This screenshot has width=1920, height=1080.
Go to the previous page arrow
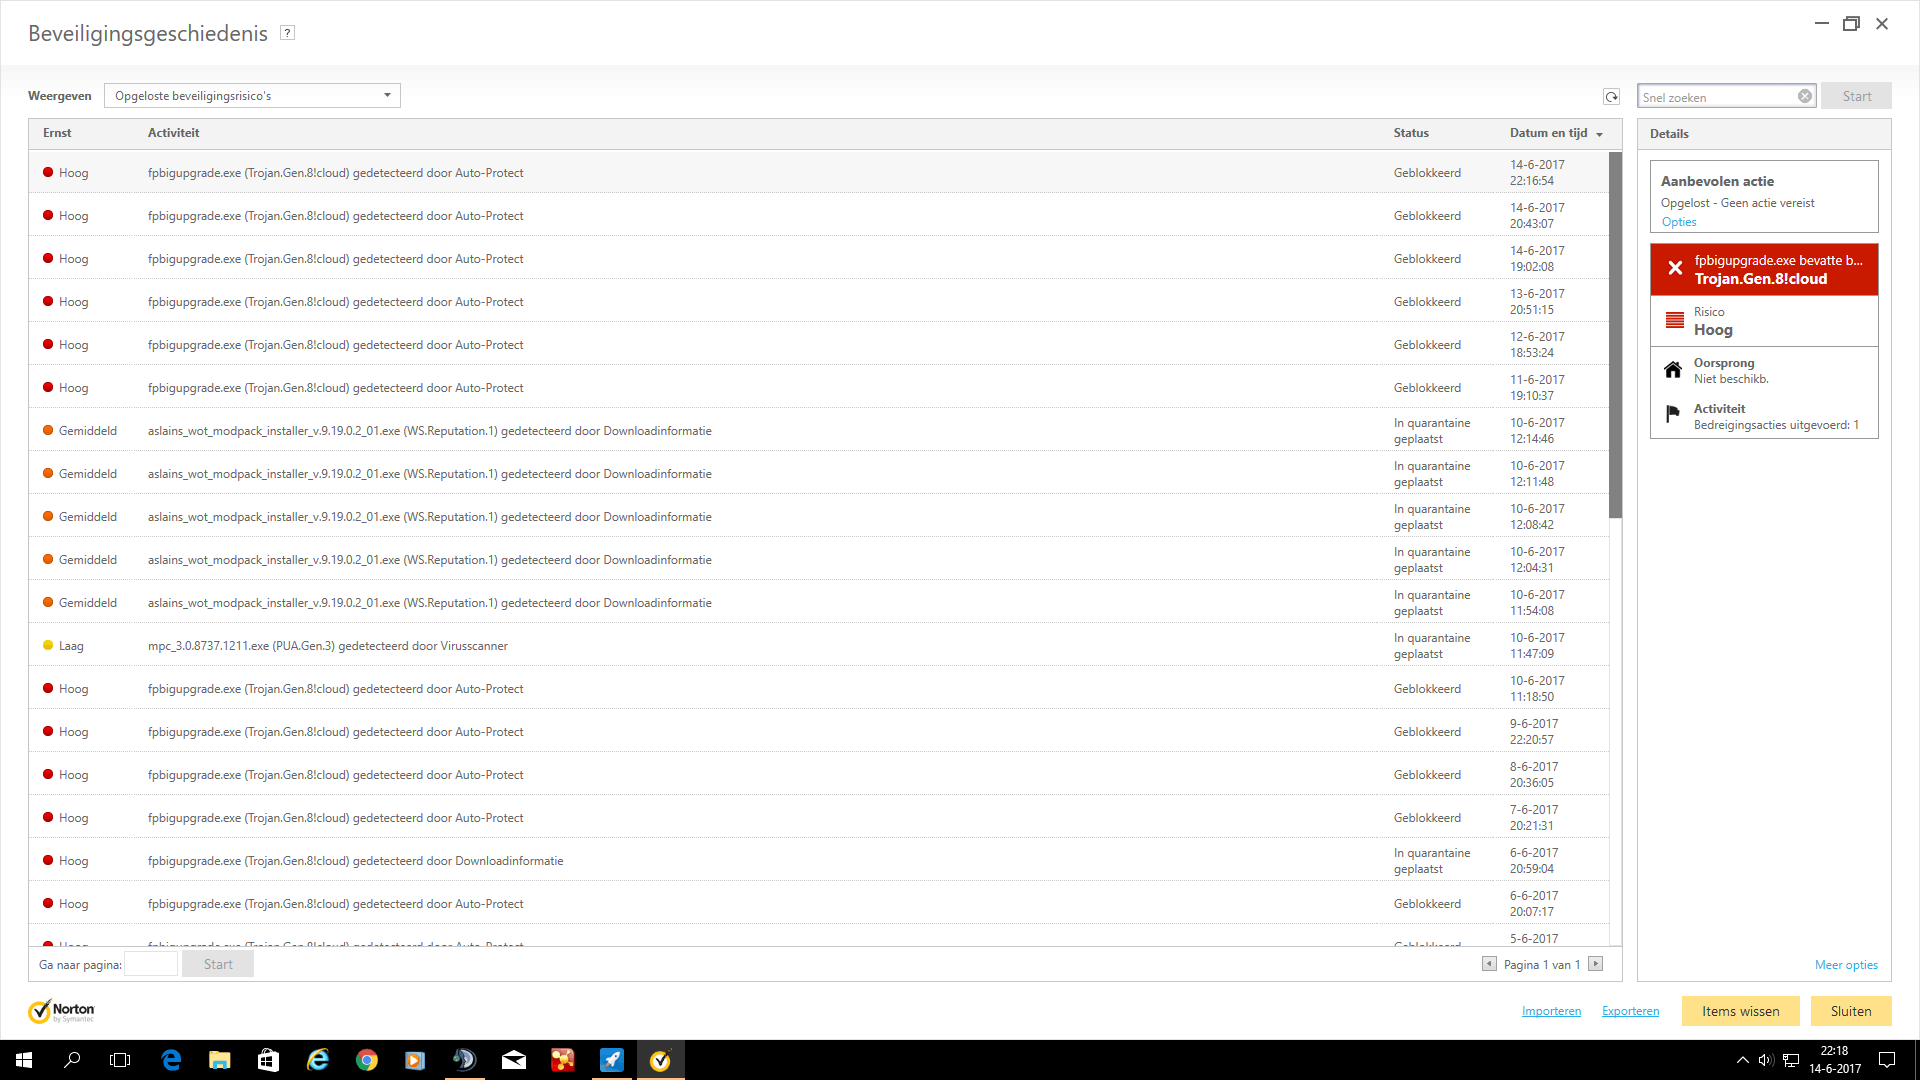tap(1489, 964)
